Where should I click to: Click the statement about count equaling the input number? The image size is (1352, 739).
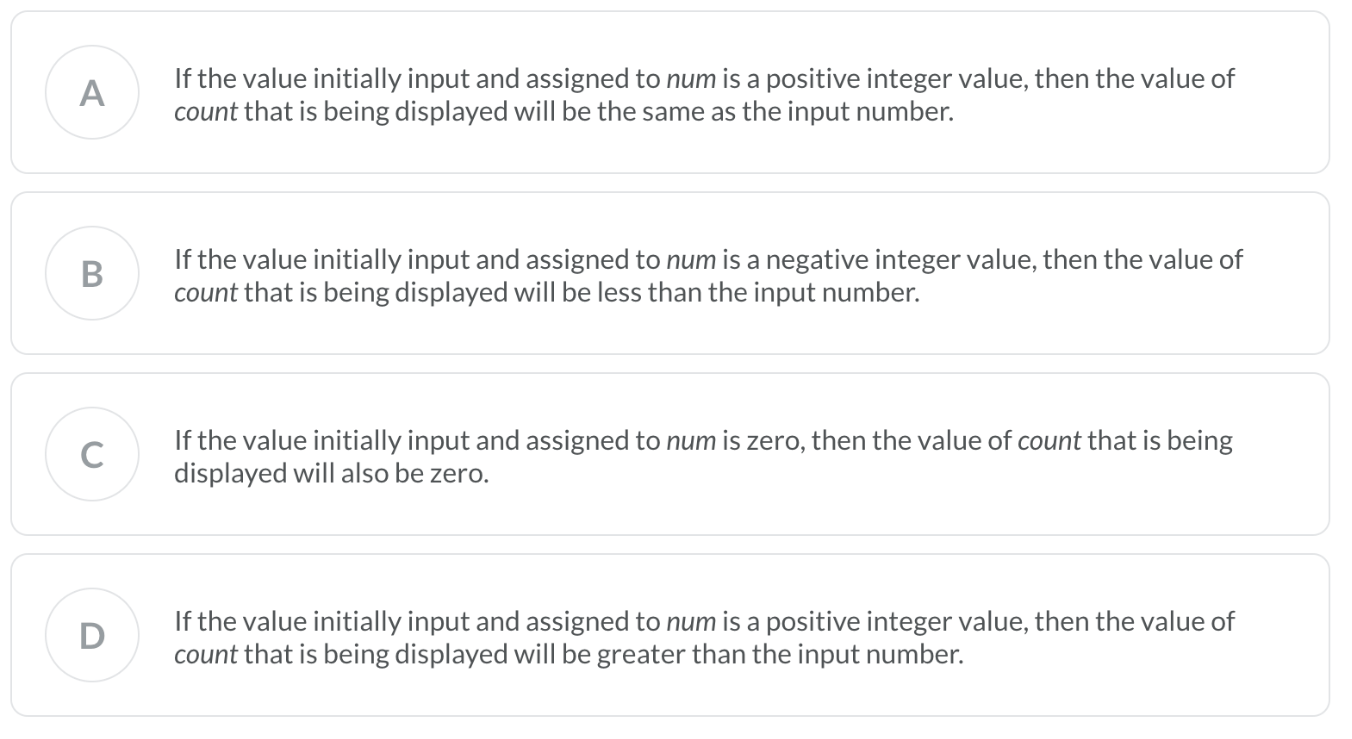click(x=704, y=94)
